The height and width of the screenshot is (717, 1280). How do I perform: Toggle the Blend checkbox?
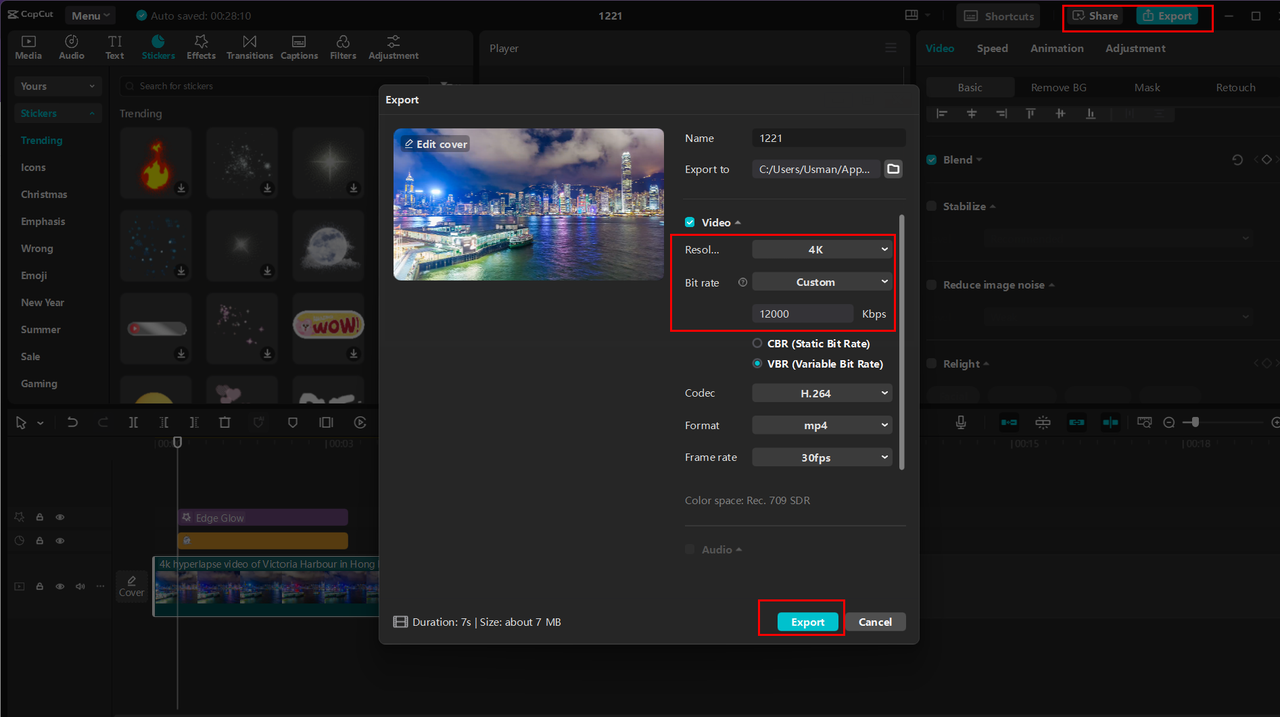(932, 160)
